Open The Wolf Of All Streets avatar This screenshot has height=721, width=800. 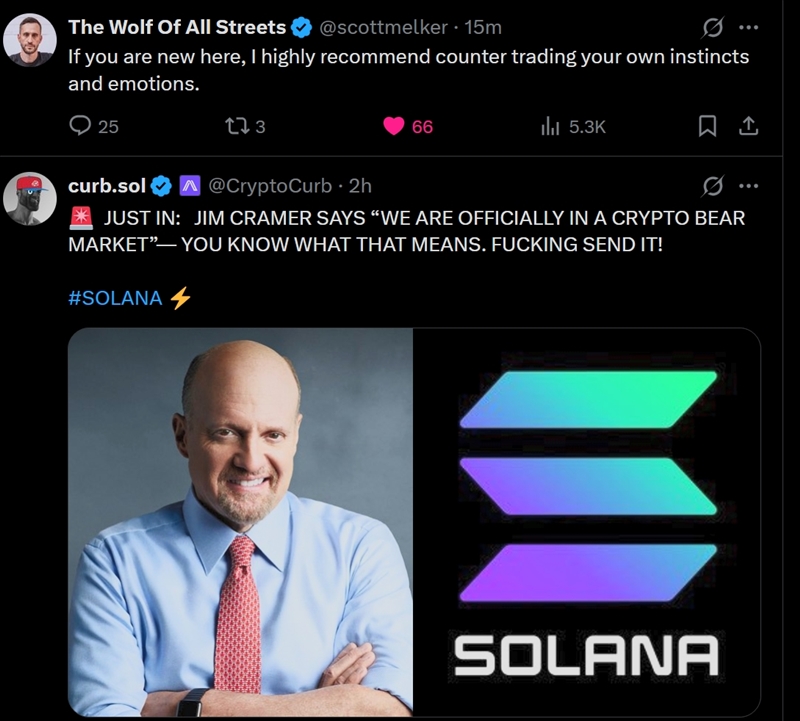click(x=30, y=40)
